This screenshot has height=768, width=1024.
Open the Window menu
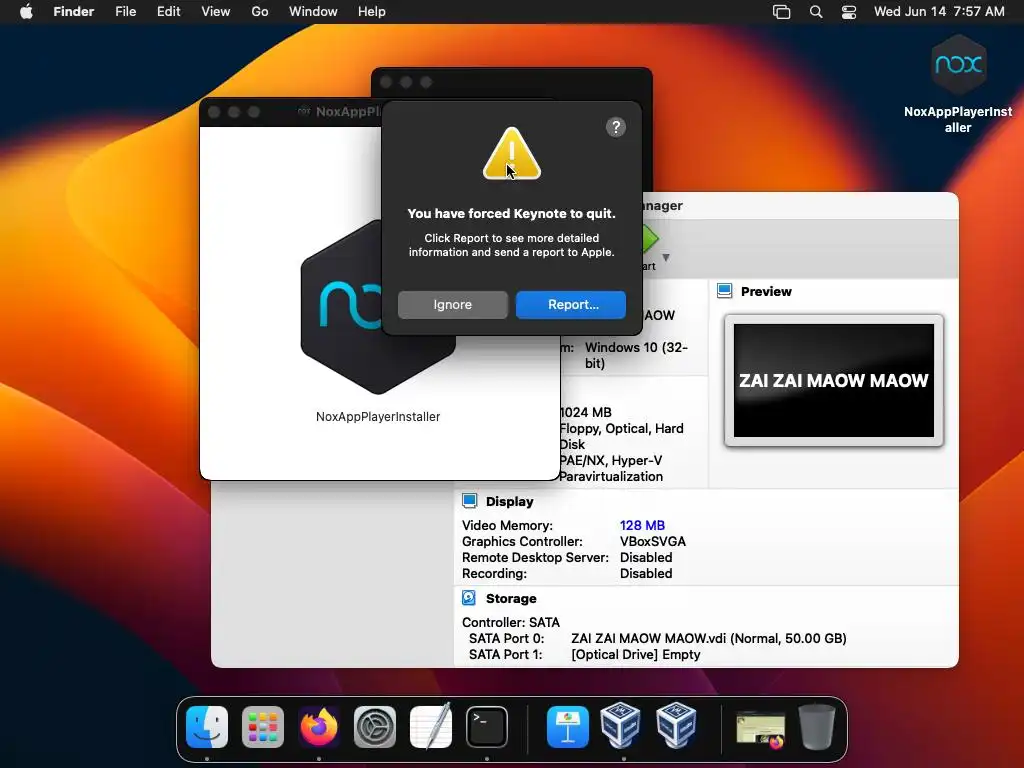[x=313, y=12]
